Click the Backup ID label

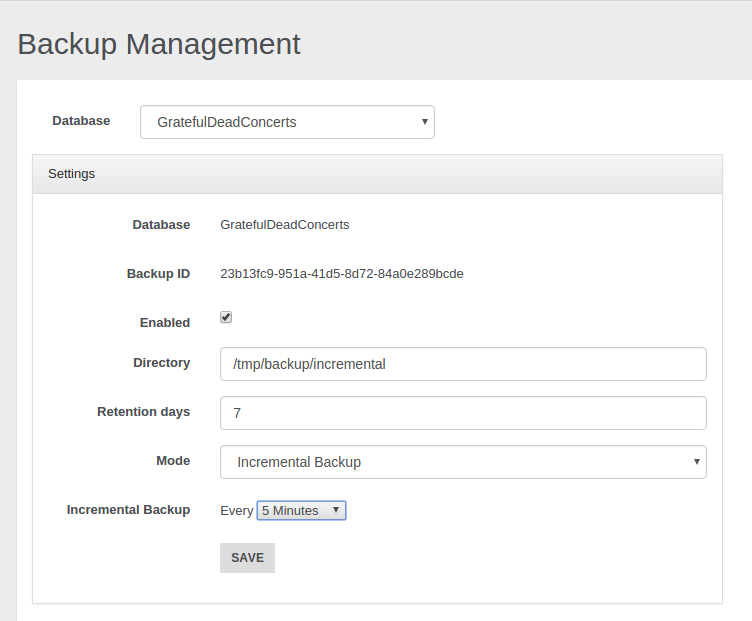pyautogui.click(x=158, y=274)
